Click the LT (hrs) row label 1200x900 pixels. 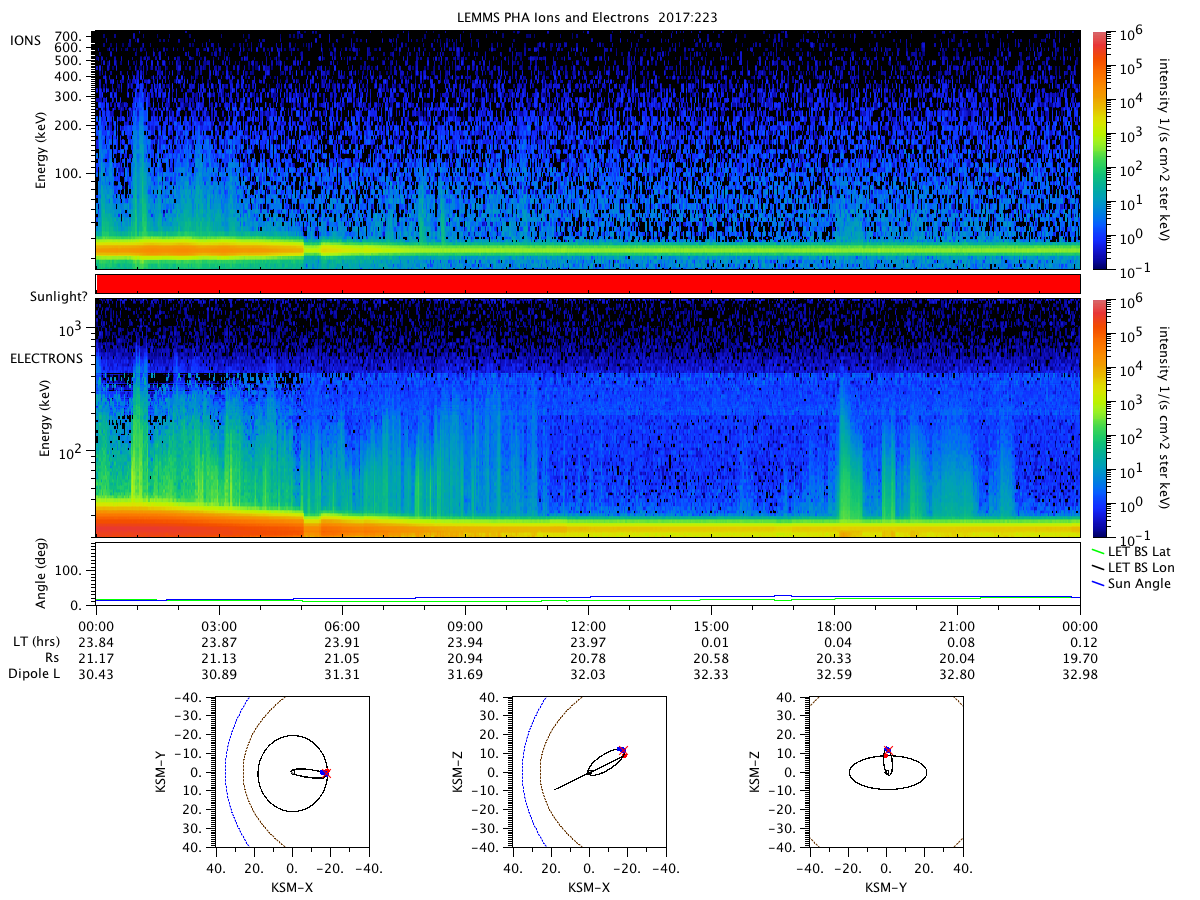tap(42, 642)
